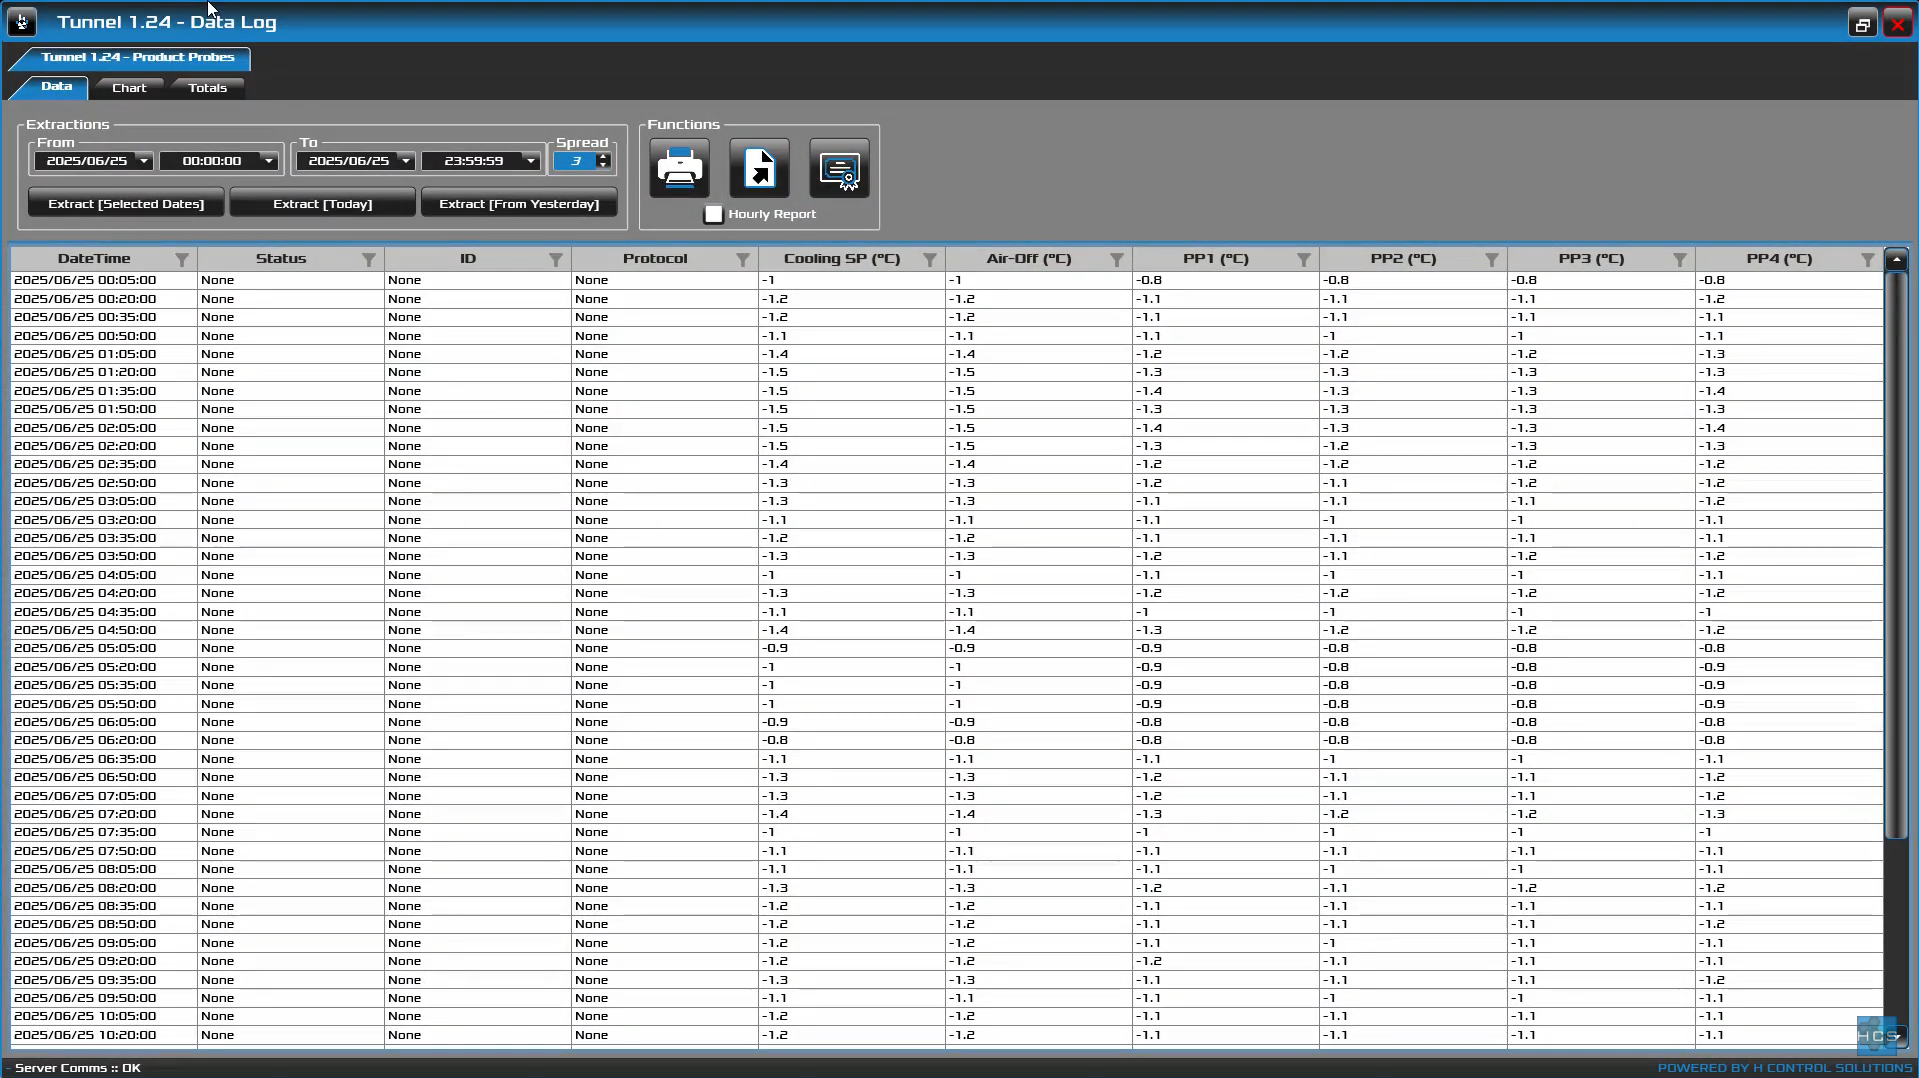
Task: Select the row 2025/06/25 00:05:00
Action: coord(947,280)
